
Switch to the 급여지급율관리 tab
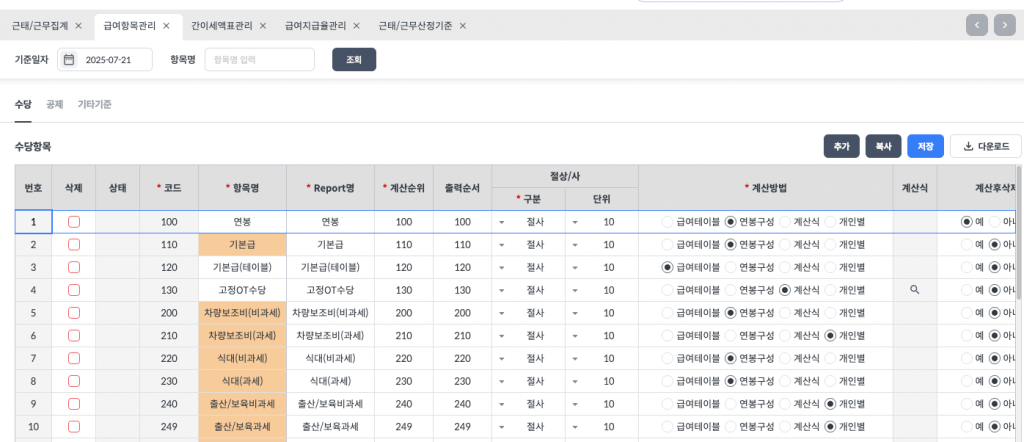pos(315,26)
